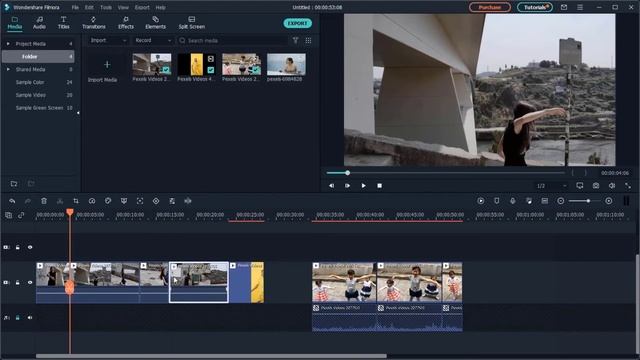640x360 pixels.
Task: Stop the preview playback
Action: (380, 186)
